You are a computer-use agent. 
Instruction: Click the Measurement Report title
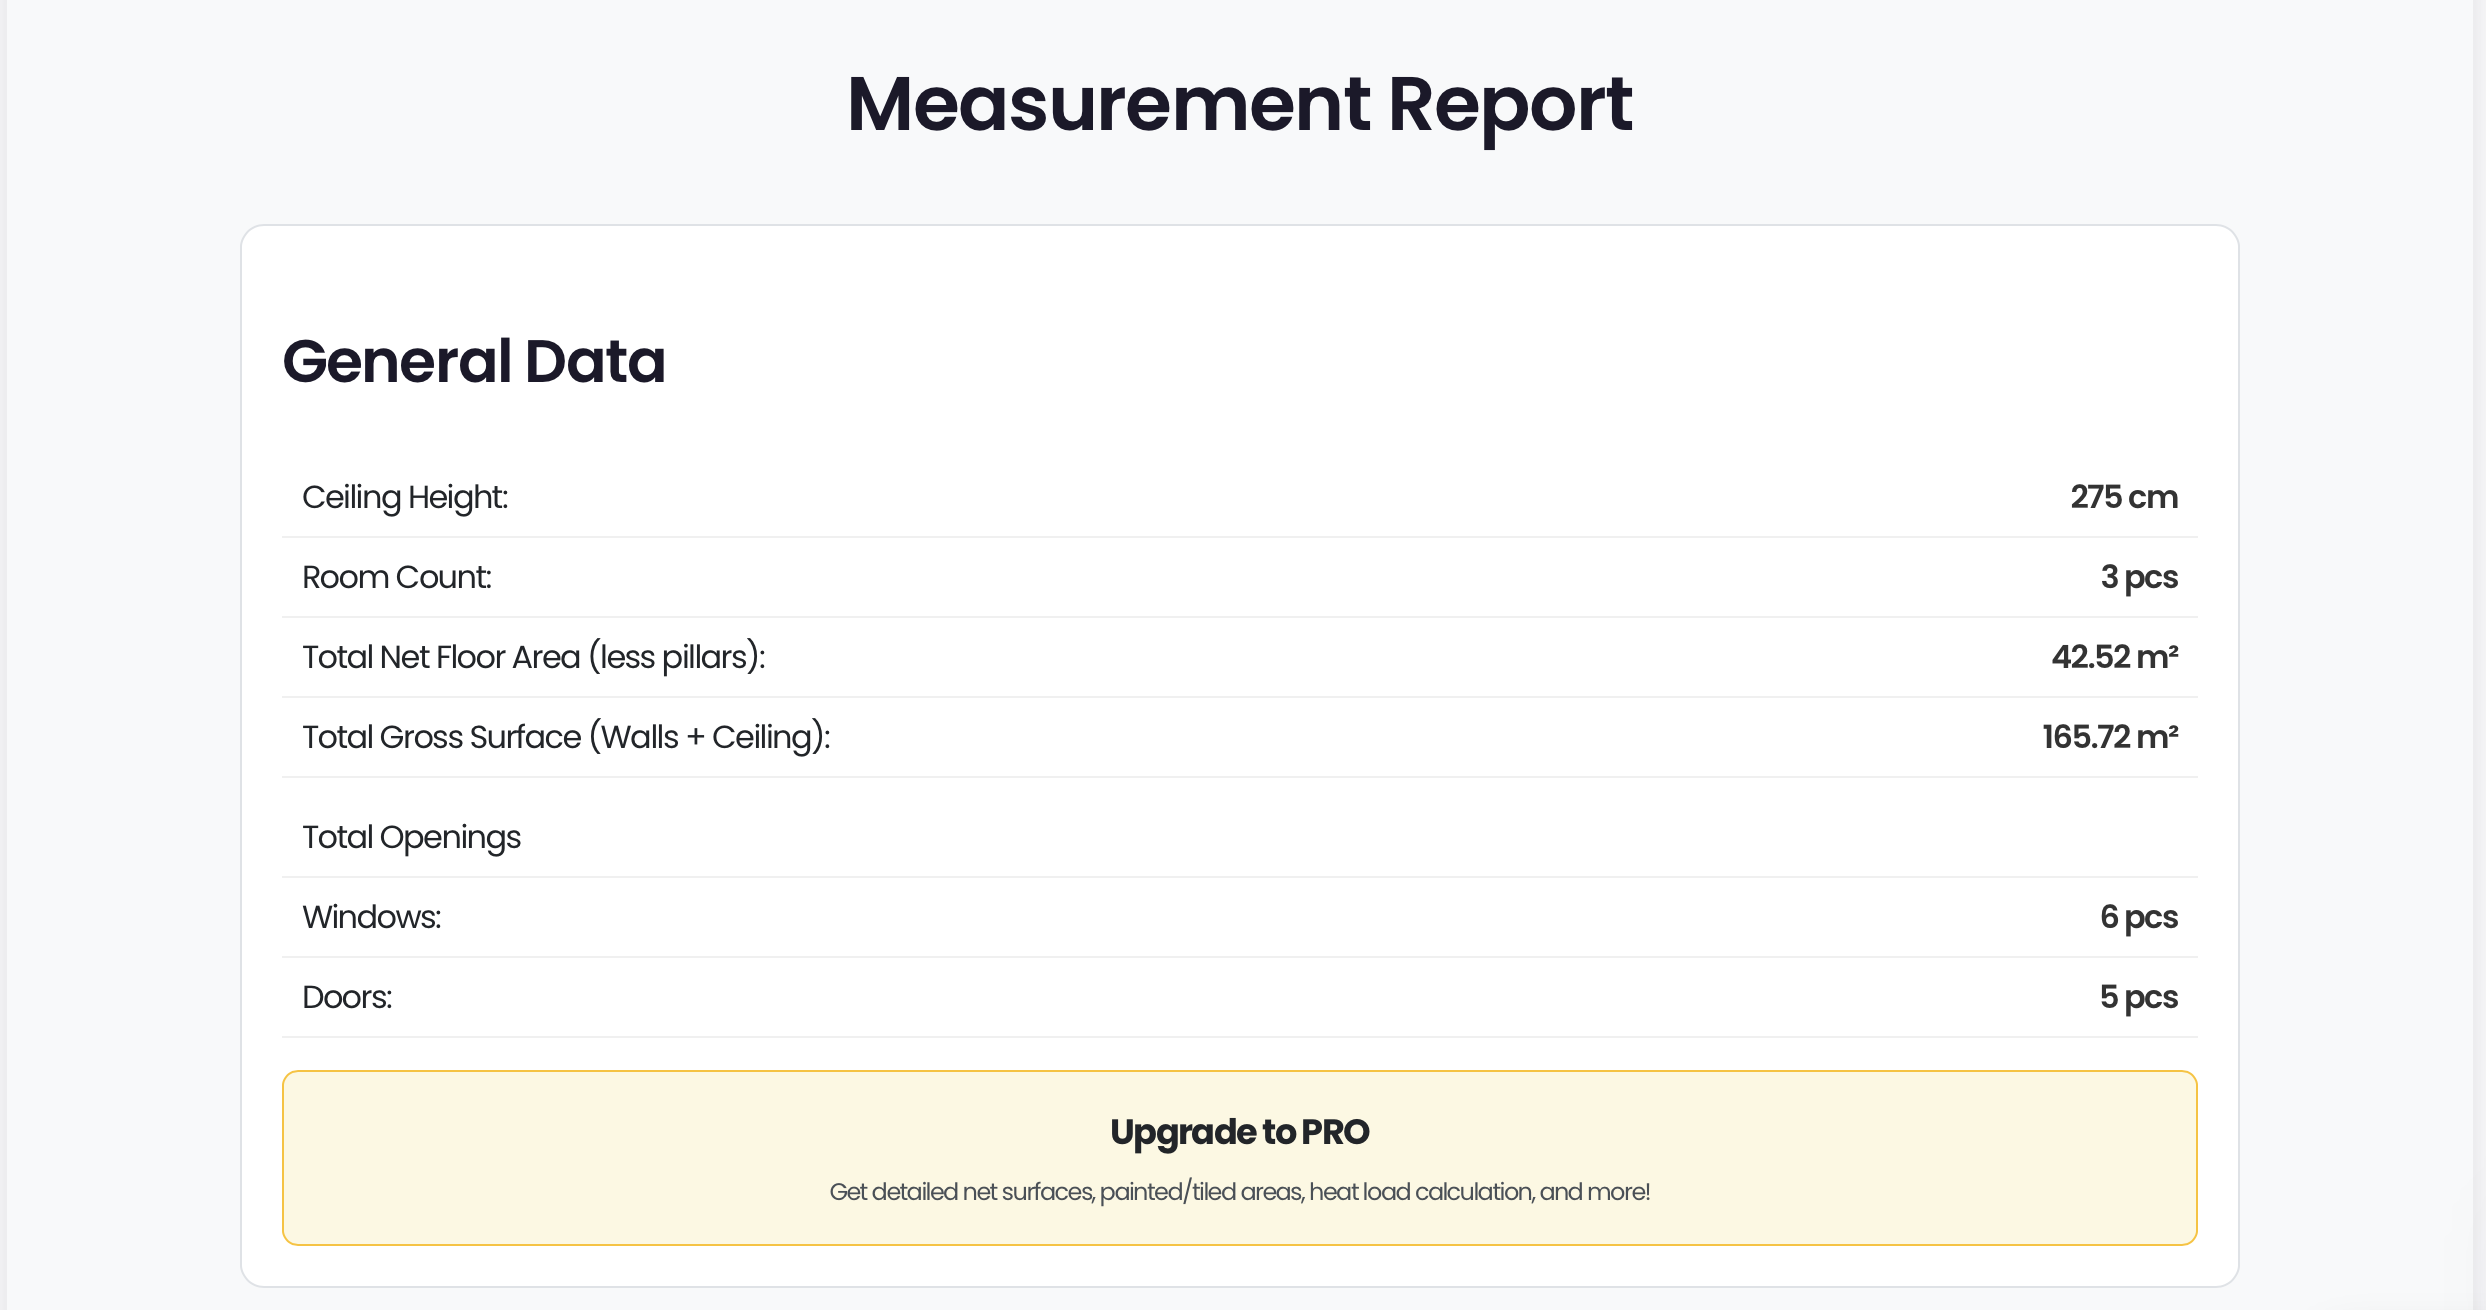click(x=1241, y=103)
